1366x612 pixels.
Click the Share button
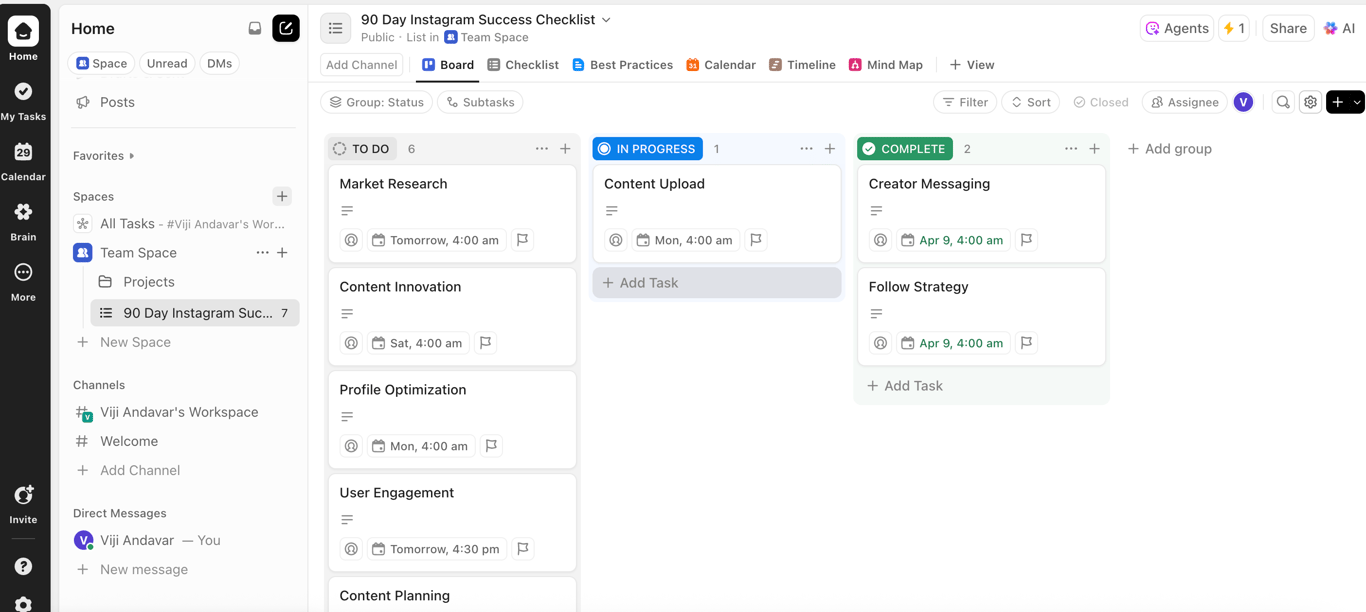coord(1288,28)
